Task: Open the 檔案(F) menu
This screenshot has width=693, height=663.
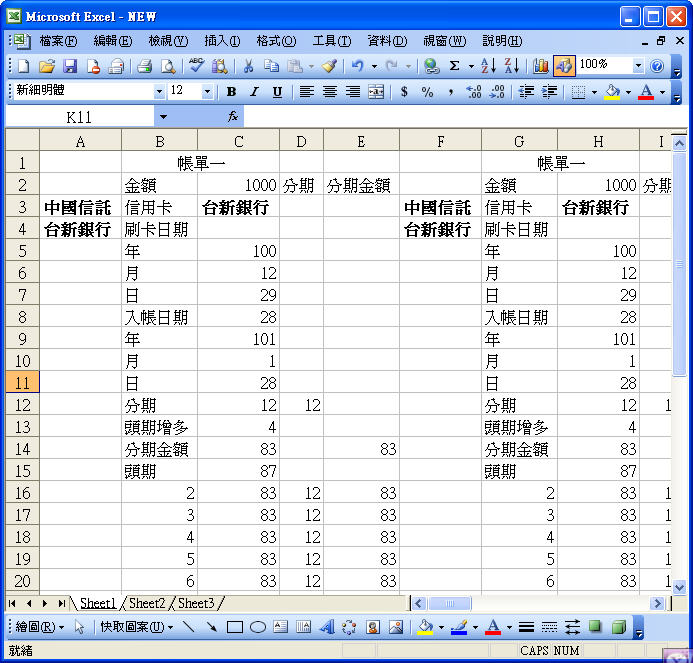Action: 58,41
